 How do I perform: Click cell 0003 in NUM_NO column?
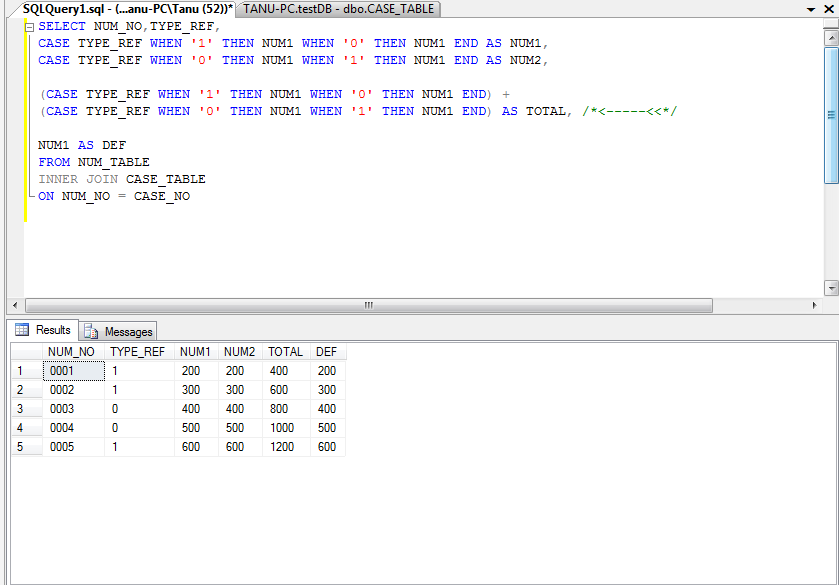73,409
